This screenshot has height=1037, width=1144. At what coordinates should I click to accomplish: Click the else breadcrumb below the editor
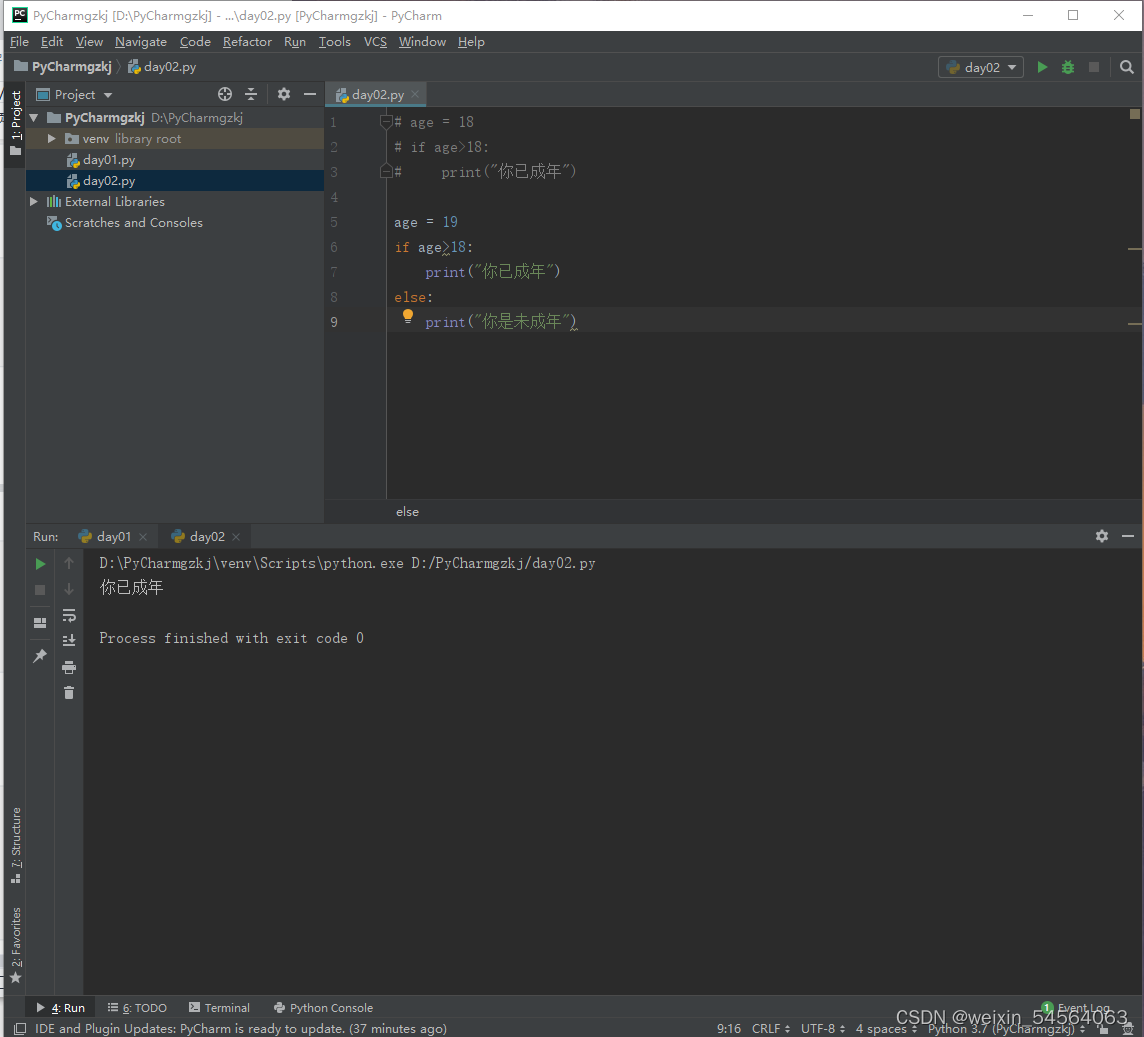click(407, 512)
